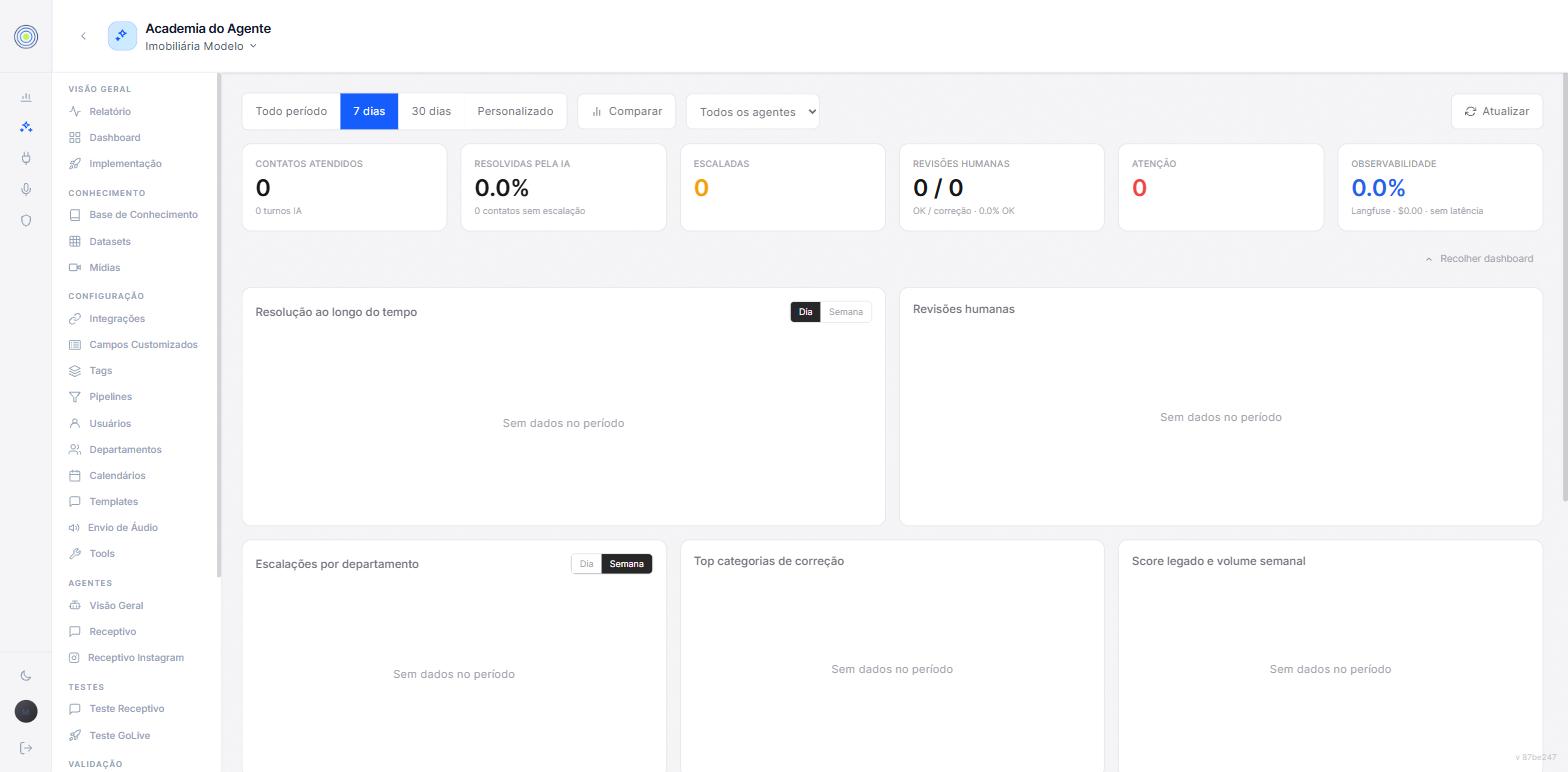Expand the Imobiliária Modelo selector
Screen dimensions: 1568x772
201,46
